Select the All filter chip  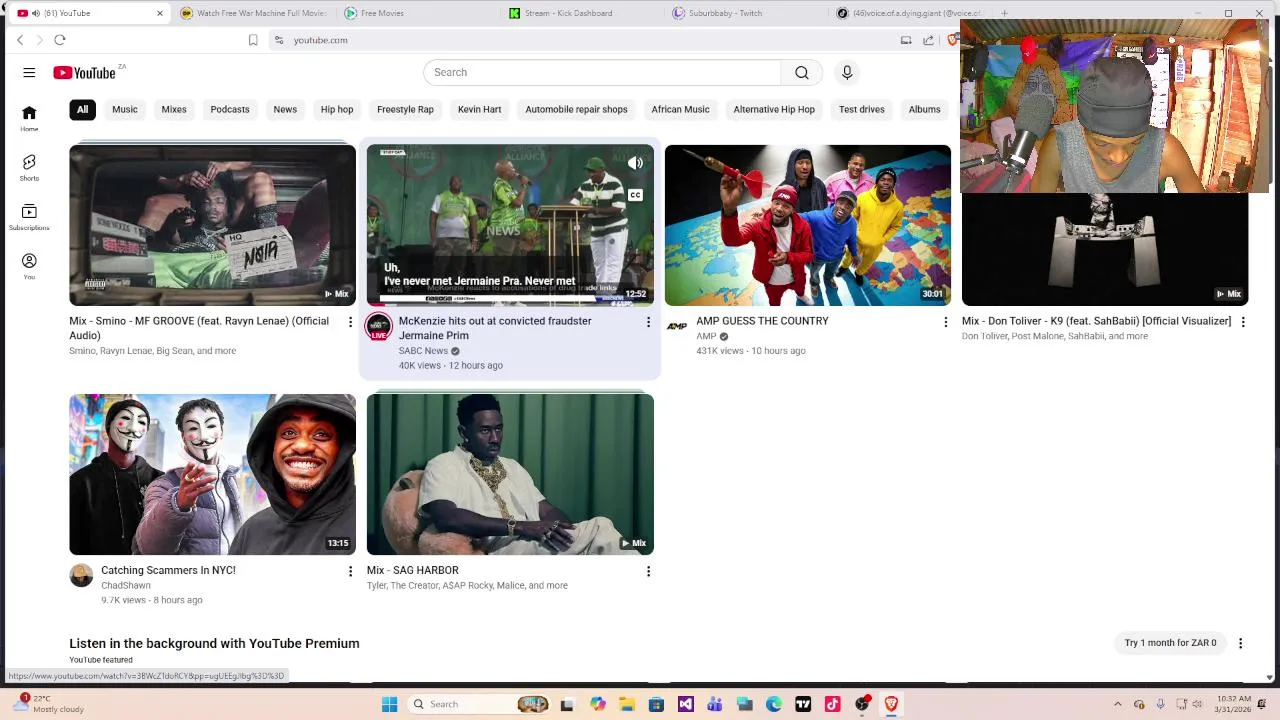click(83, 109)
